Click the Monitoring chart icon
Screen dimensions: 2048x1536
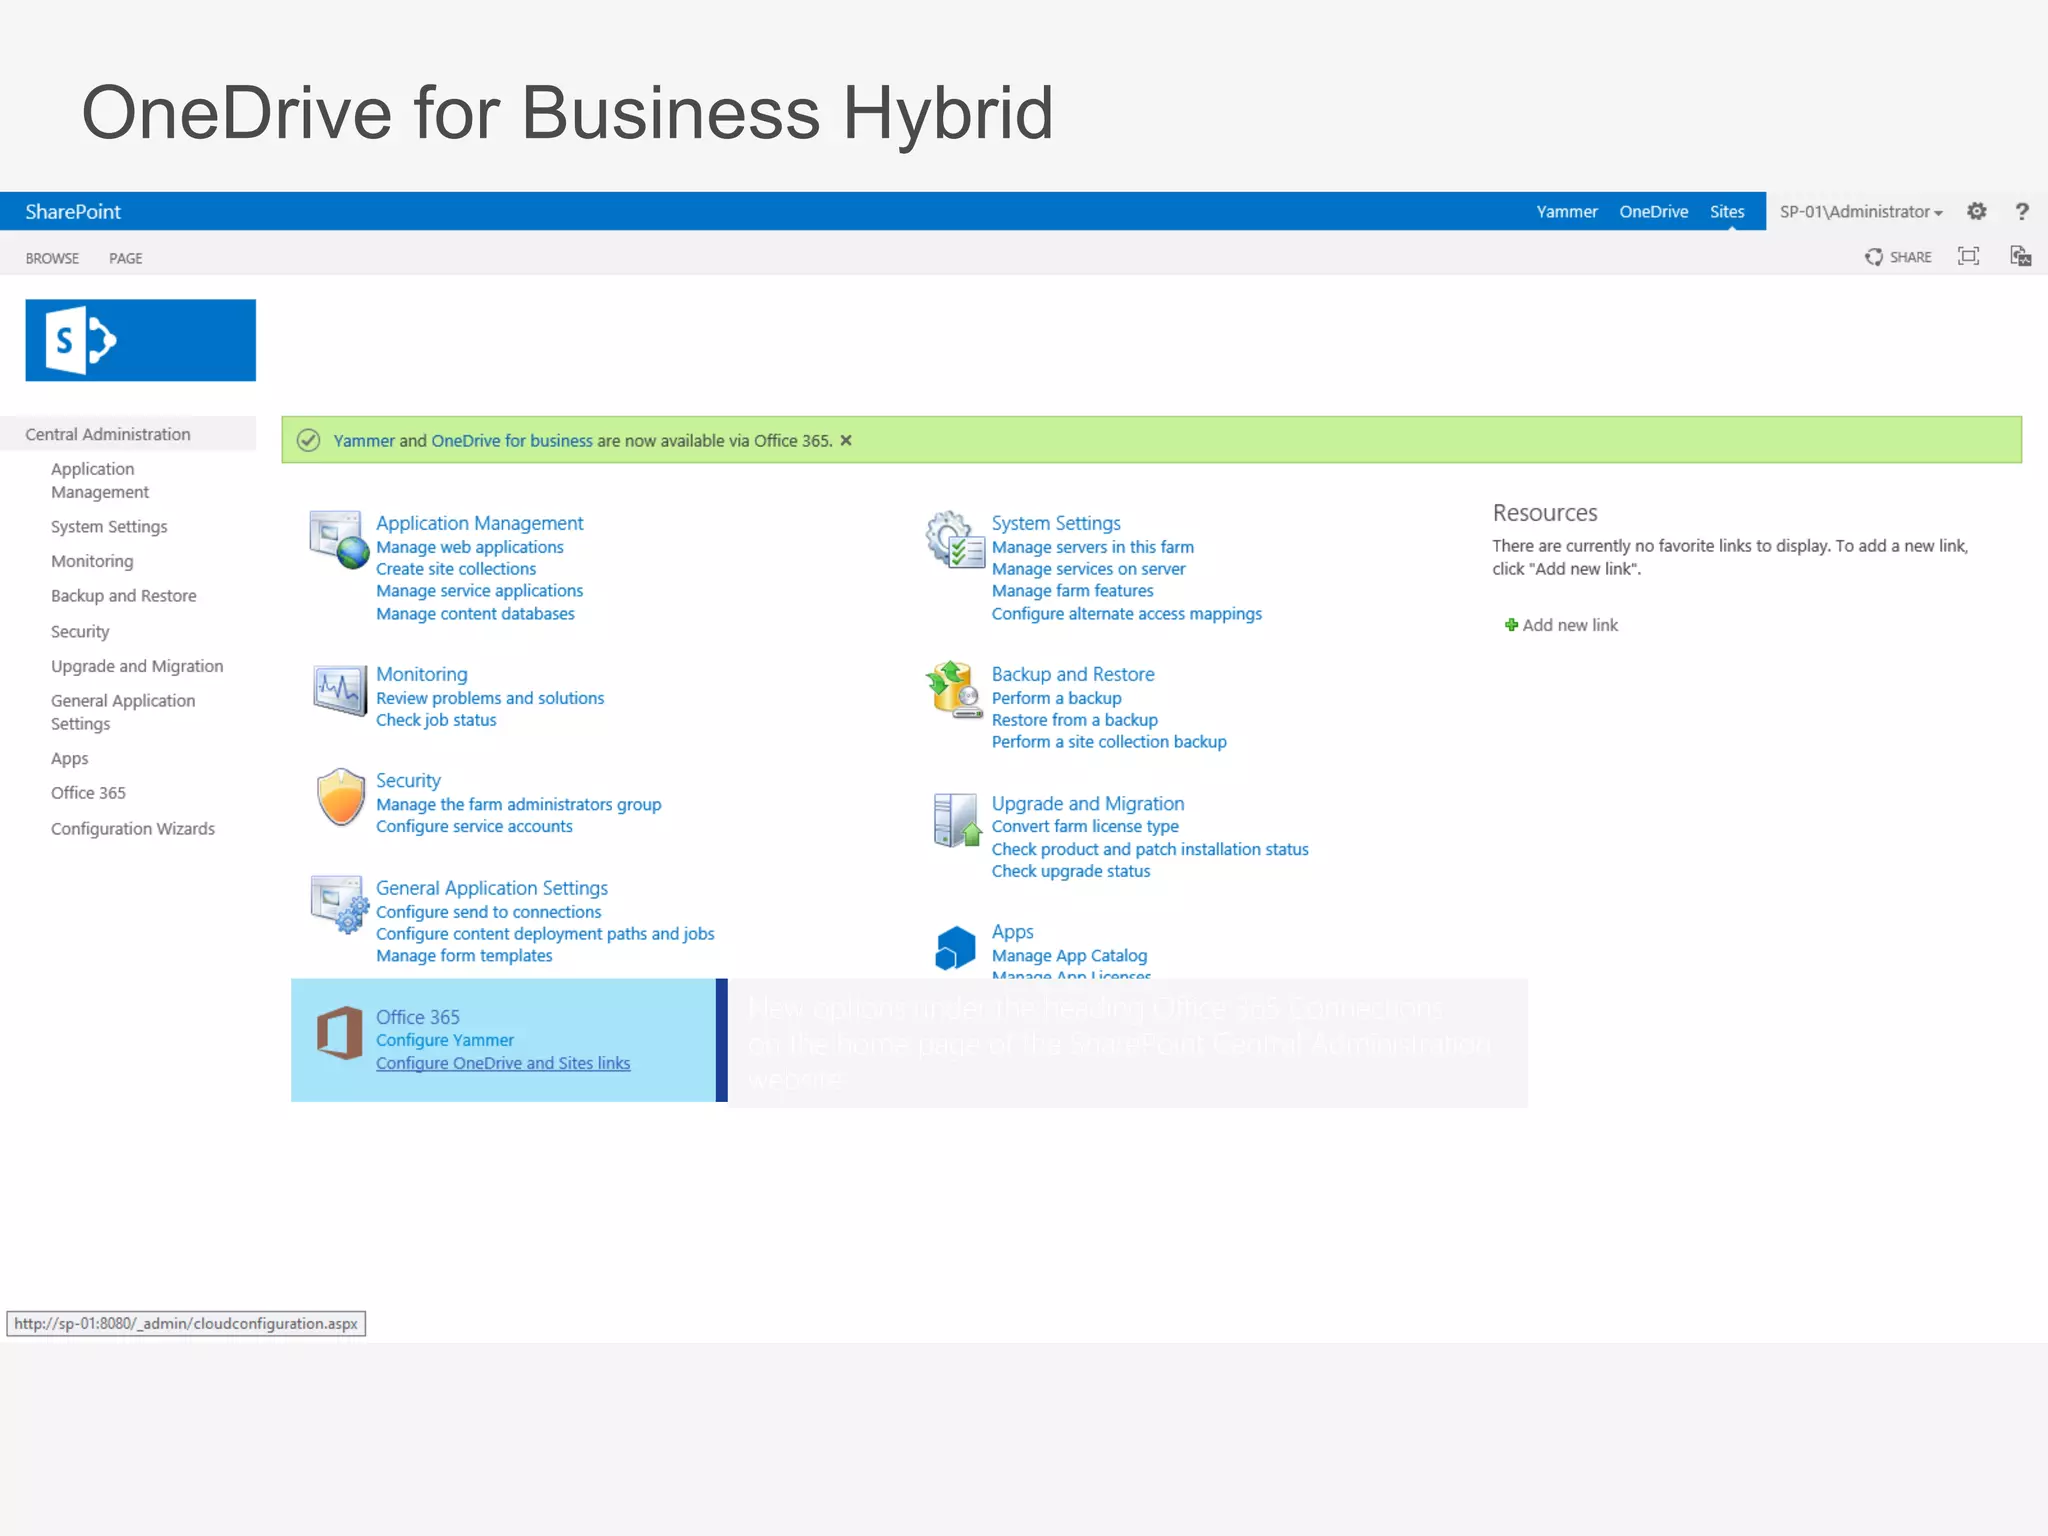pyautogui.click(x=339, y=690)
